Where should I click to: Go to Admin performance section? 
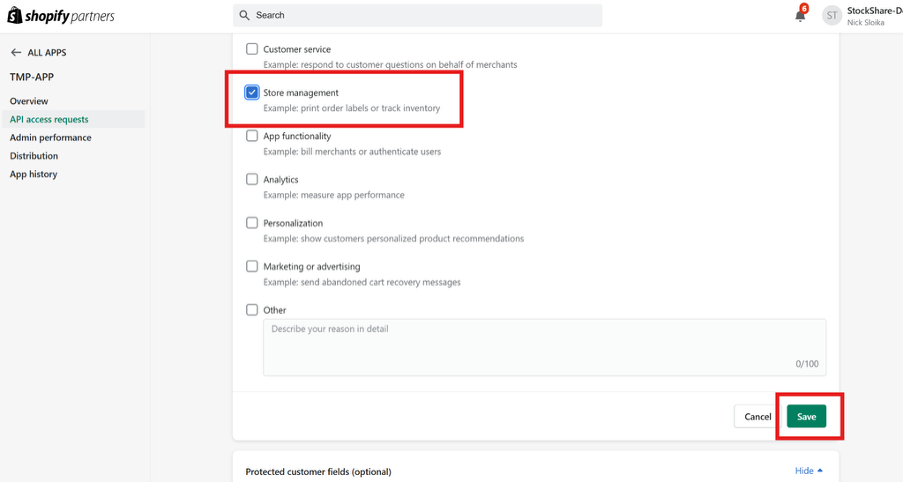[50, 138]
